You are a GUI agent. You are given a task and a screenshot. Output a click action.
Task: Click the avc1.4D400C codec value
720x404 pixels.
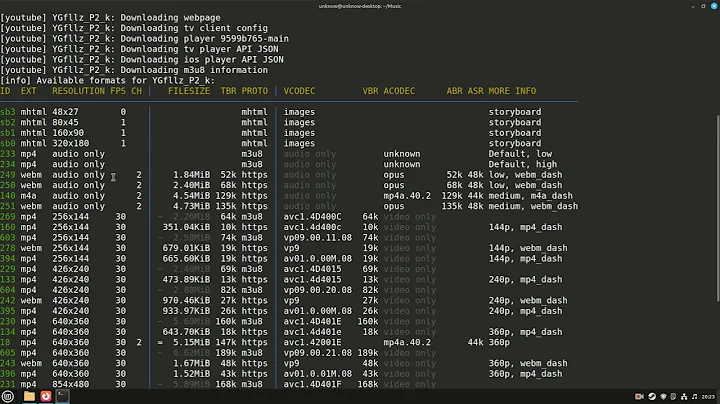tap(312, 217)
